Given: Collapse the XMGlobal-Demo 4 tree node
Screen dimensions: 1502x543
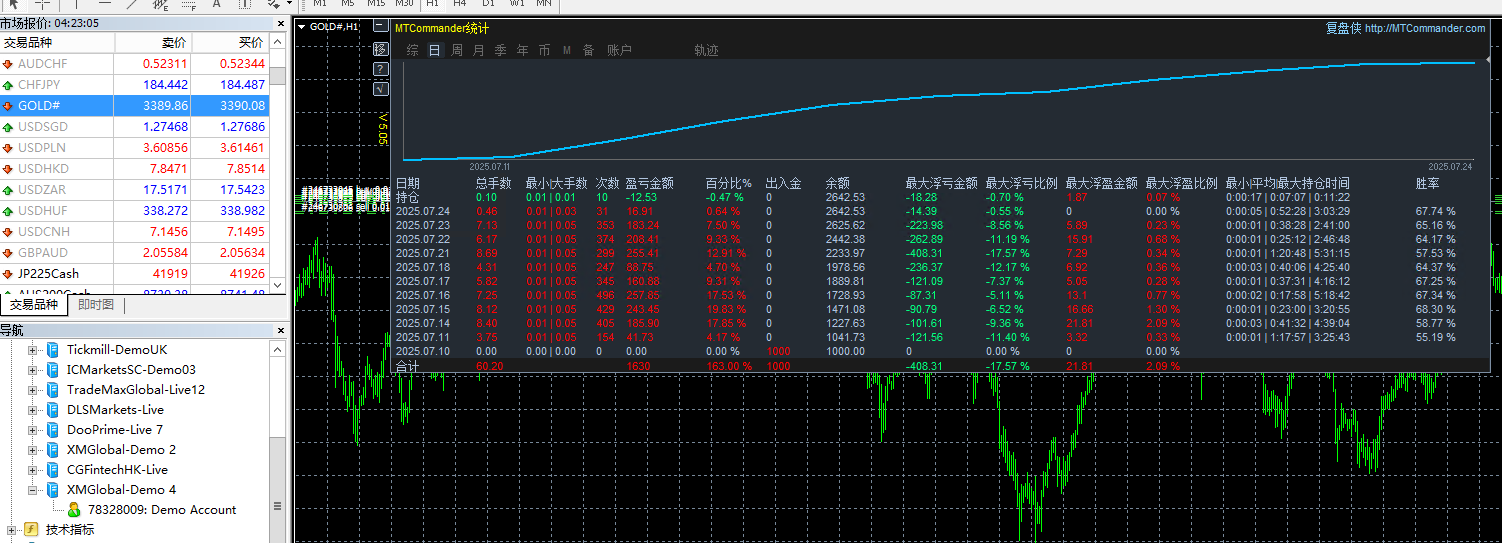Looking at the screenshot, I should coord(32,490).
